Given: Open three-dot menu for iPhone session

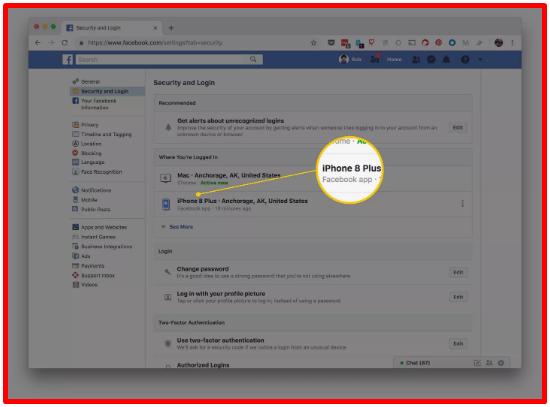Looking at the screenshot, I should coord(462,204).
